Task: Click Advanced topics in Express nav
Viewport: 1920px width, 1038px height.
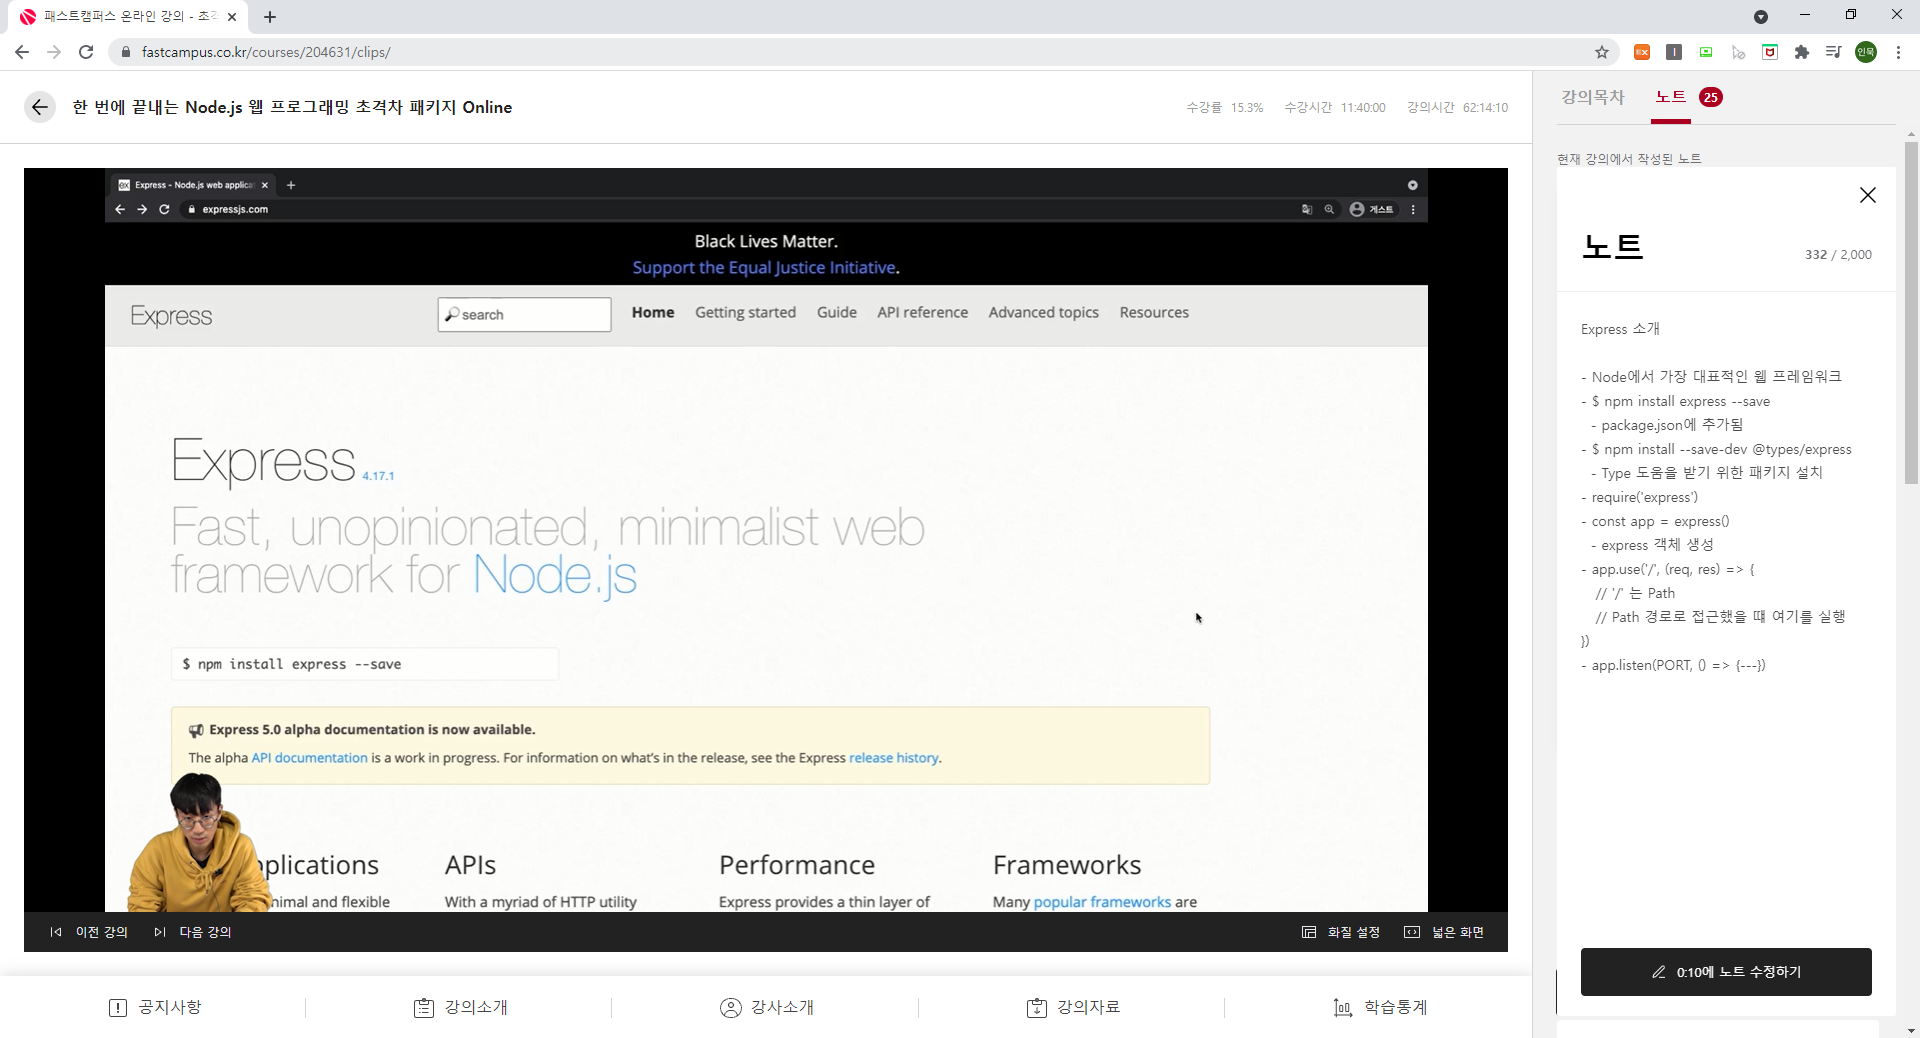Action: (1044, 312)
